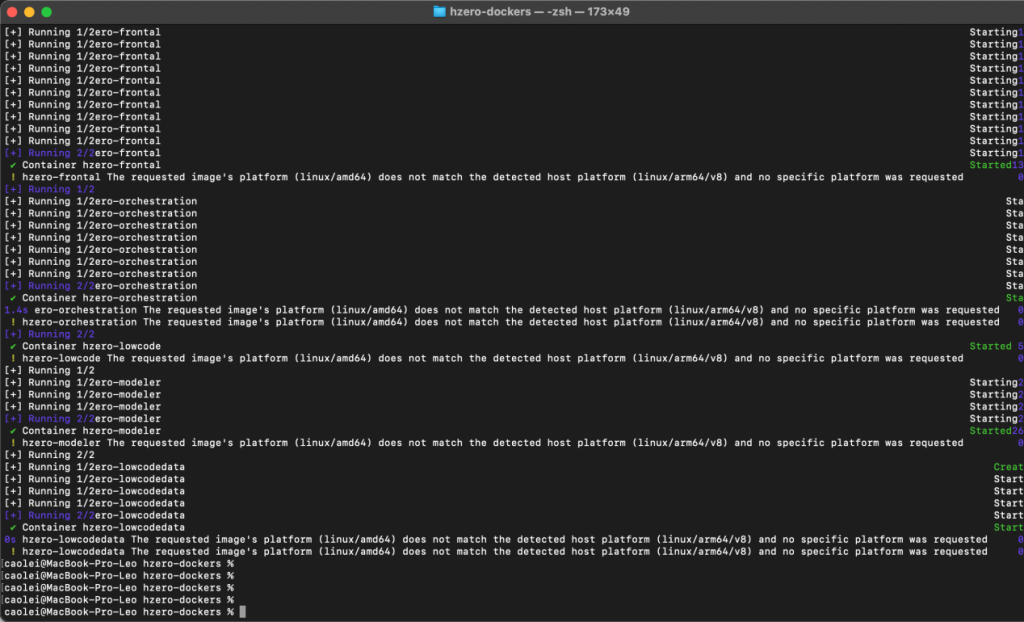Click the checkmark beside Container hzero-modeler
Viewport: 1024px width, 622px height.
(x=13, y=431)
